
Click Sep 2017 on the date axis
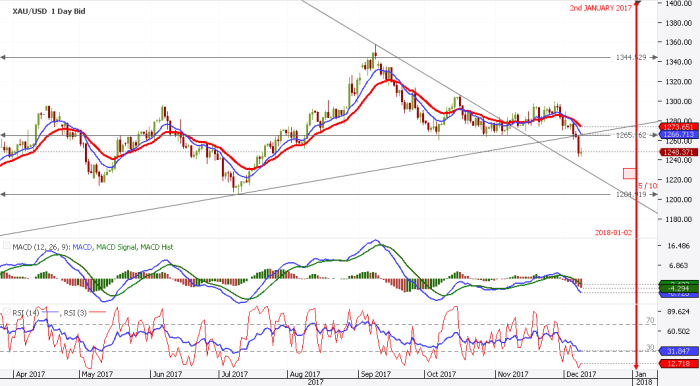click(x=374, y=374)
